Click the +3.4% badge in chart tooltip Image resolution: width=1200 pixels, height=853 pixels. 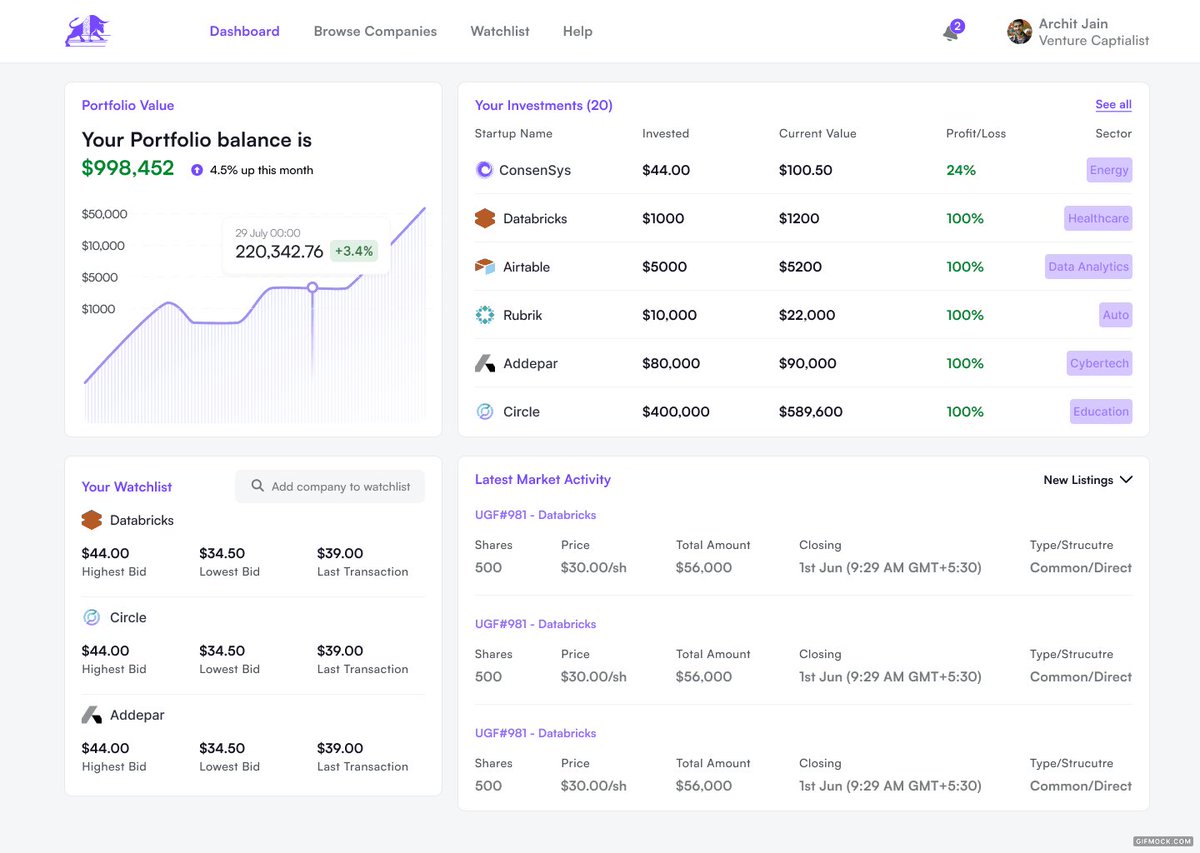tap(354, 252)
